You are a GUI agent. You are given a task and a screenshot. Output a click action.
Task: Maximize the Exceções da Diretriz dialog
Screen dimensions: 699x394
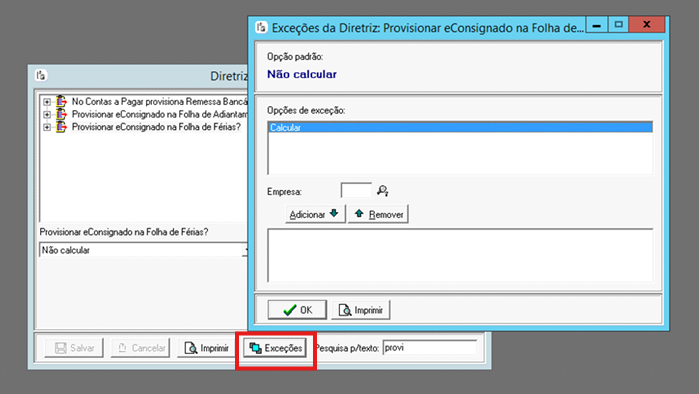pyautogui.click(x=618, y=25)
